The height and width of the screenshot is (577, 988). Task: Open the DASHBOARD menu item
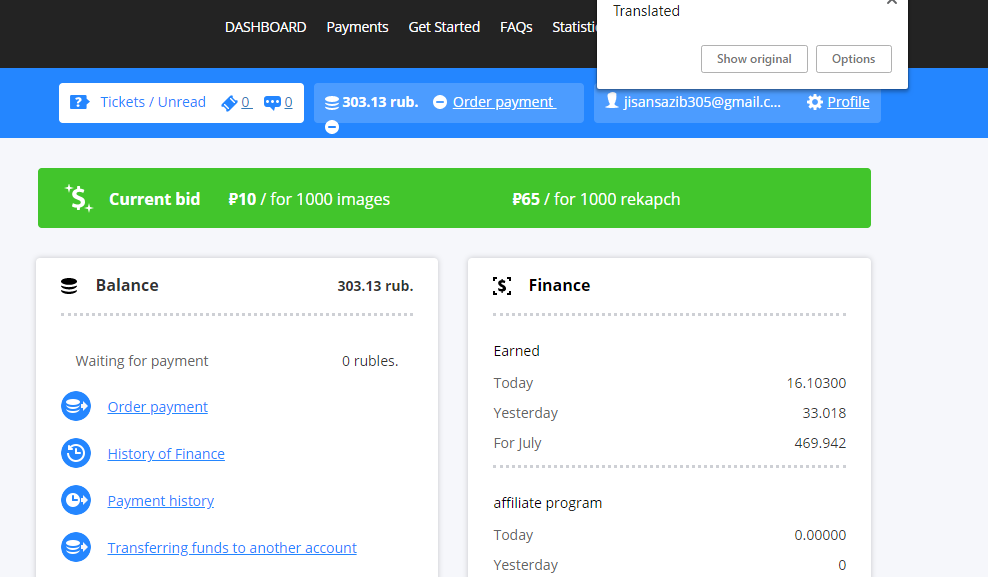(x=265, y=27)
